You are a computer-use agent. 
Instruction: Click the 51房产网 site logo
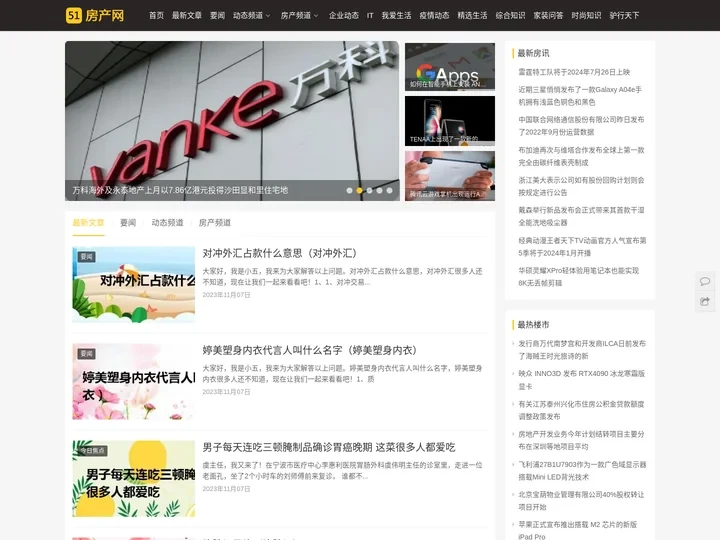pos(95,16)
